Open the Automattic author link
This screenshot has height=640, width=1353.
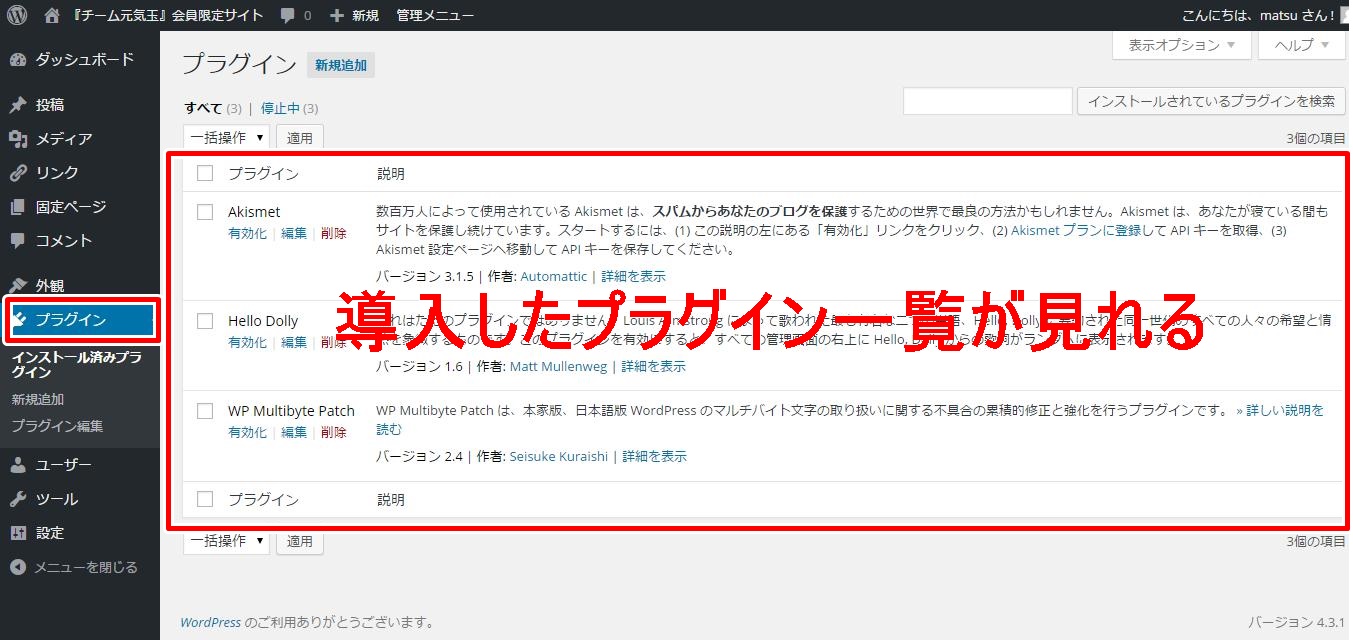(x=554, y=276)
